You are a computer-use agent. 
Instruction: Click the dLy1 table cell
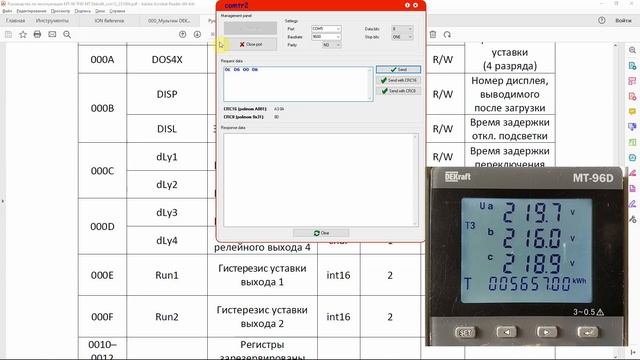pos(167,157)
